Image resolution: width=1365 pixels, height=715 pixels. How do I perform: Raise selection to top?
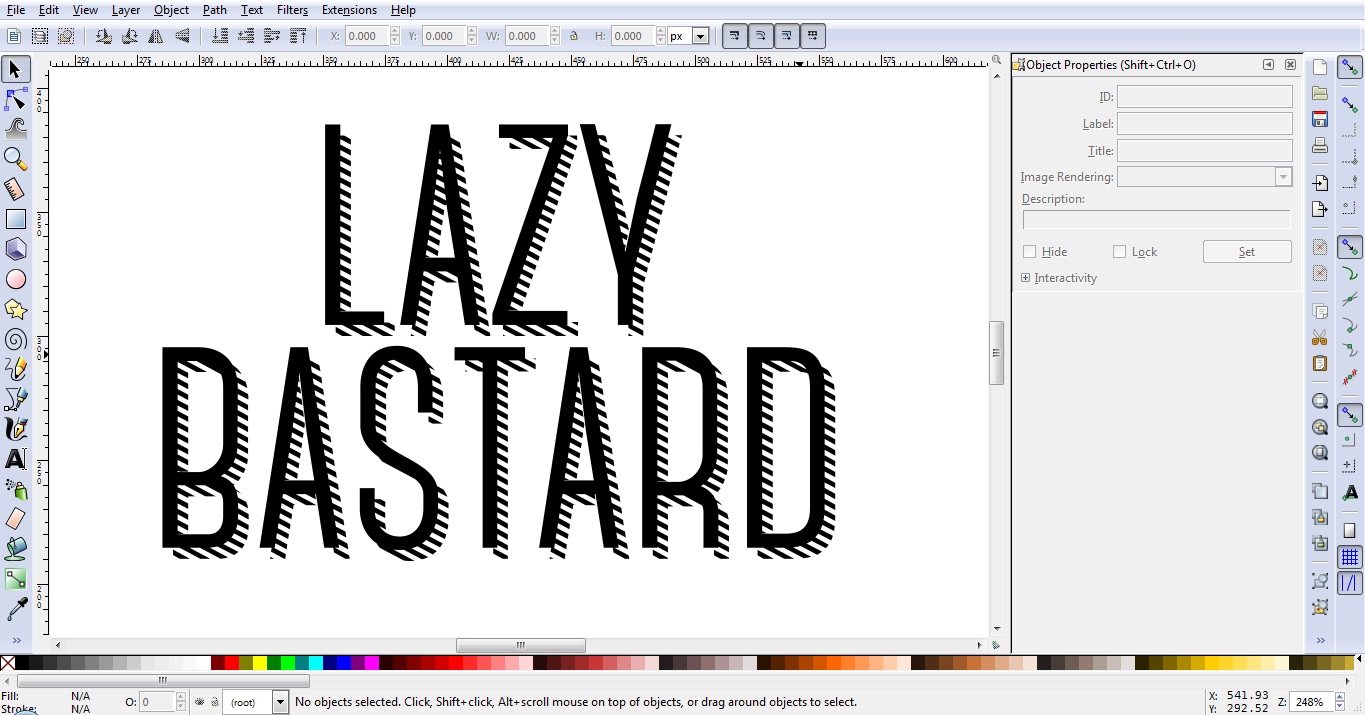[298, 36]
